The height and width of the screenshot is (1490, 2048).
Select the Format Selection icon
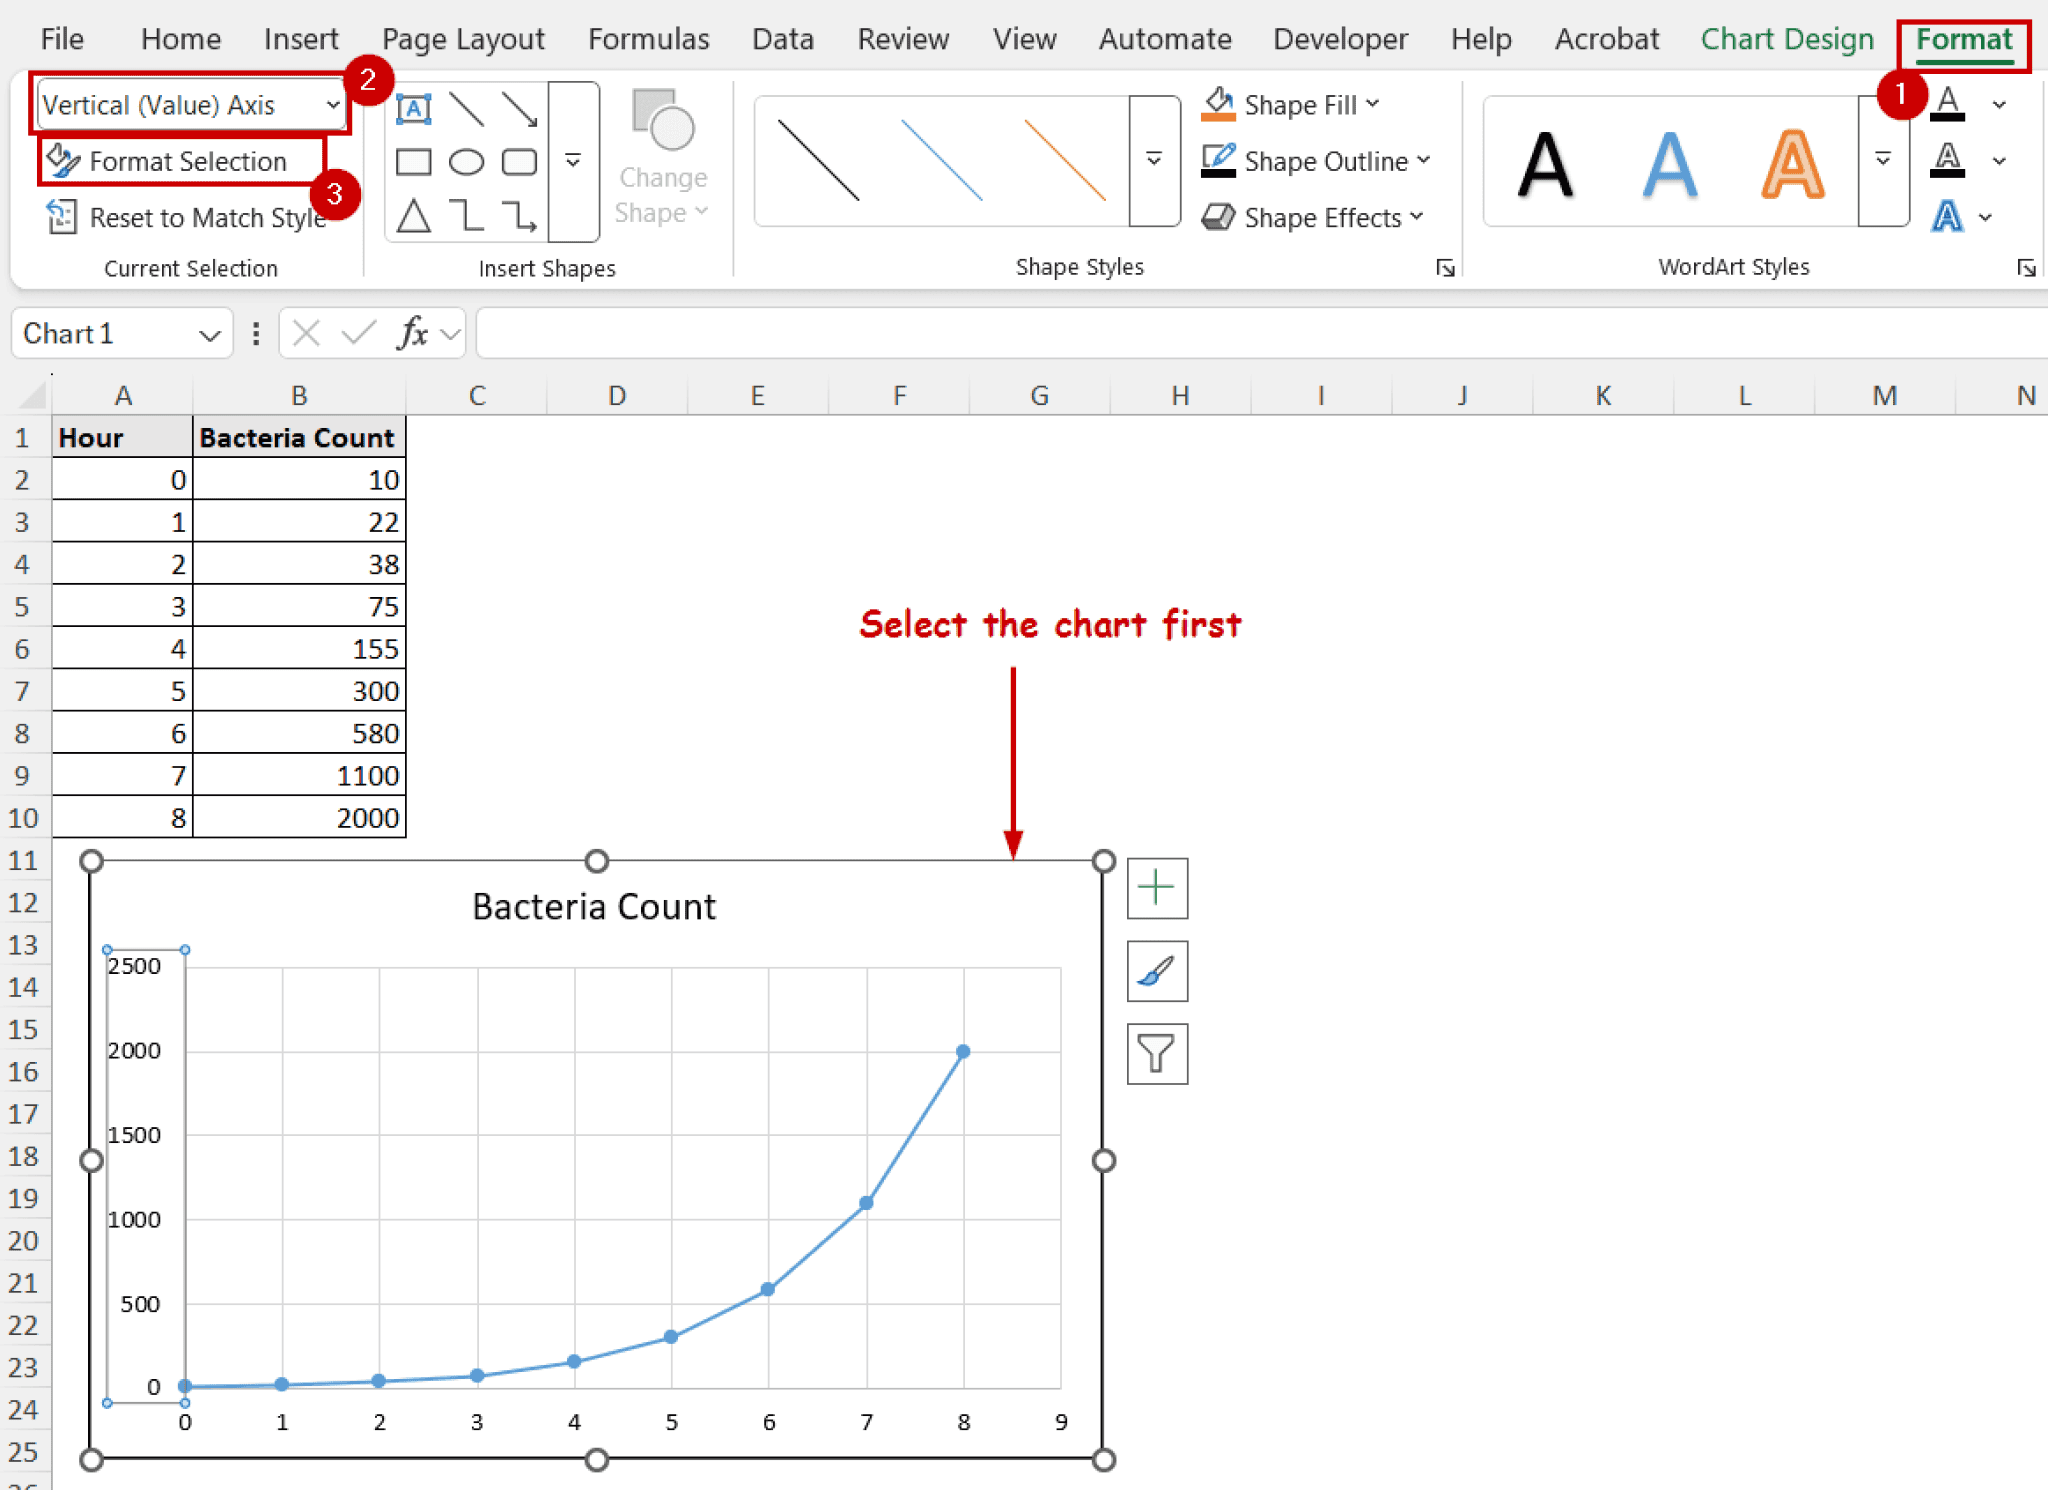click(63, 160)
